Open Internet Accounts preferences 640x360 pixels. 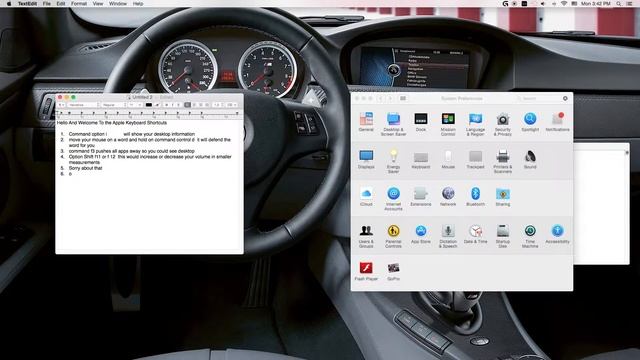[x=393, y=198]
